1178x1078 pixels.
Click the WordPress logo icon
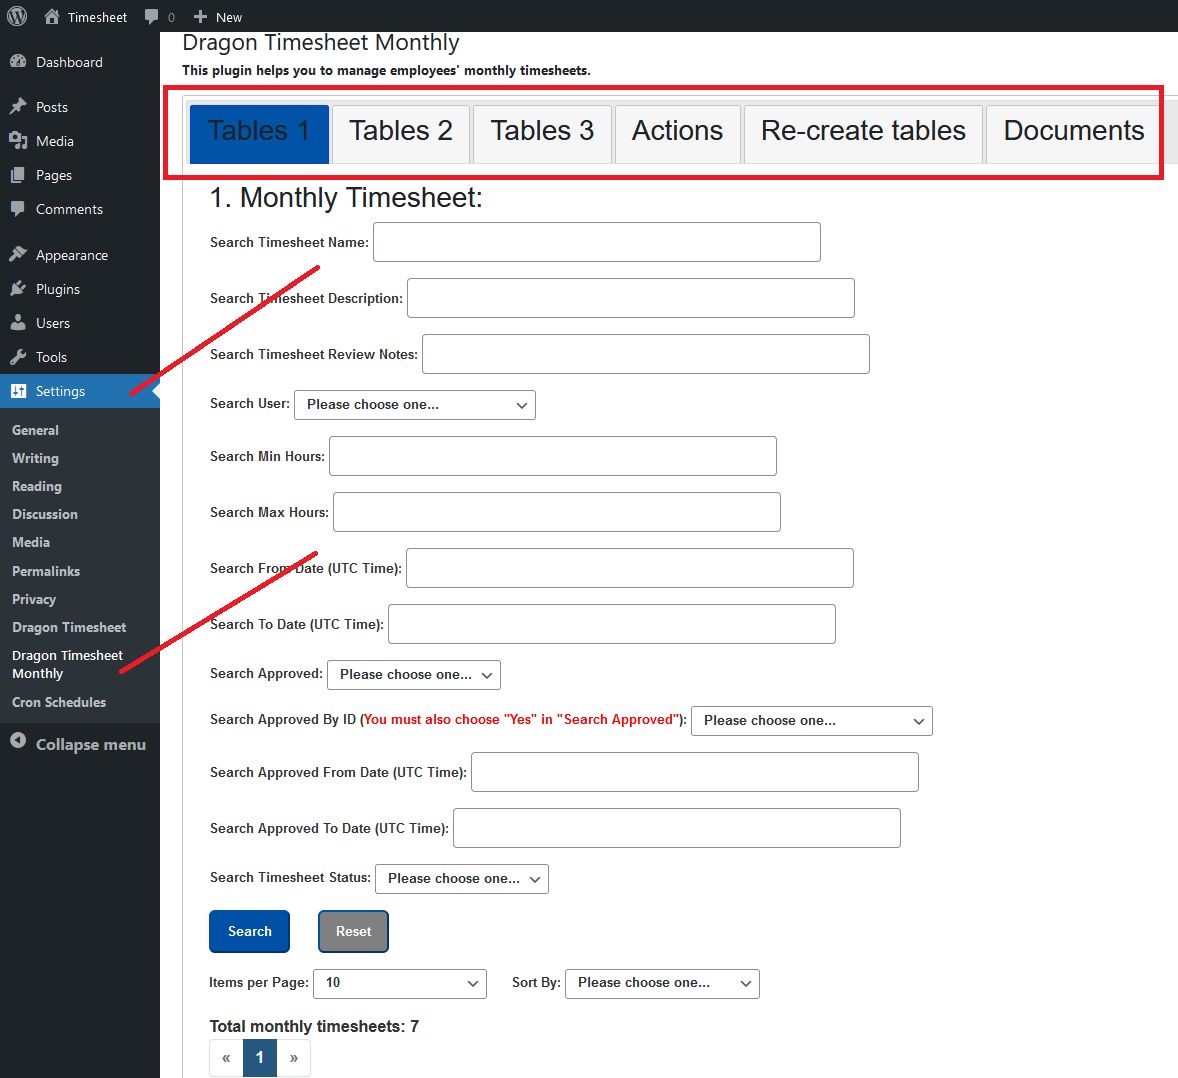click(17, 16)
